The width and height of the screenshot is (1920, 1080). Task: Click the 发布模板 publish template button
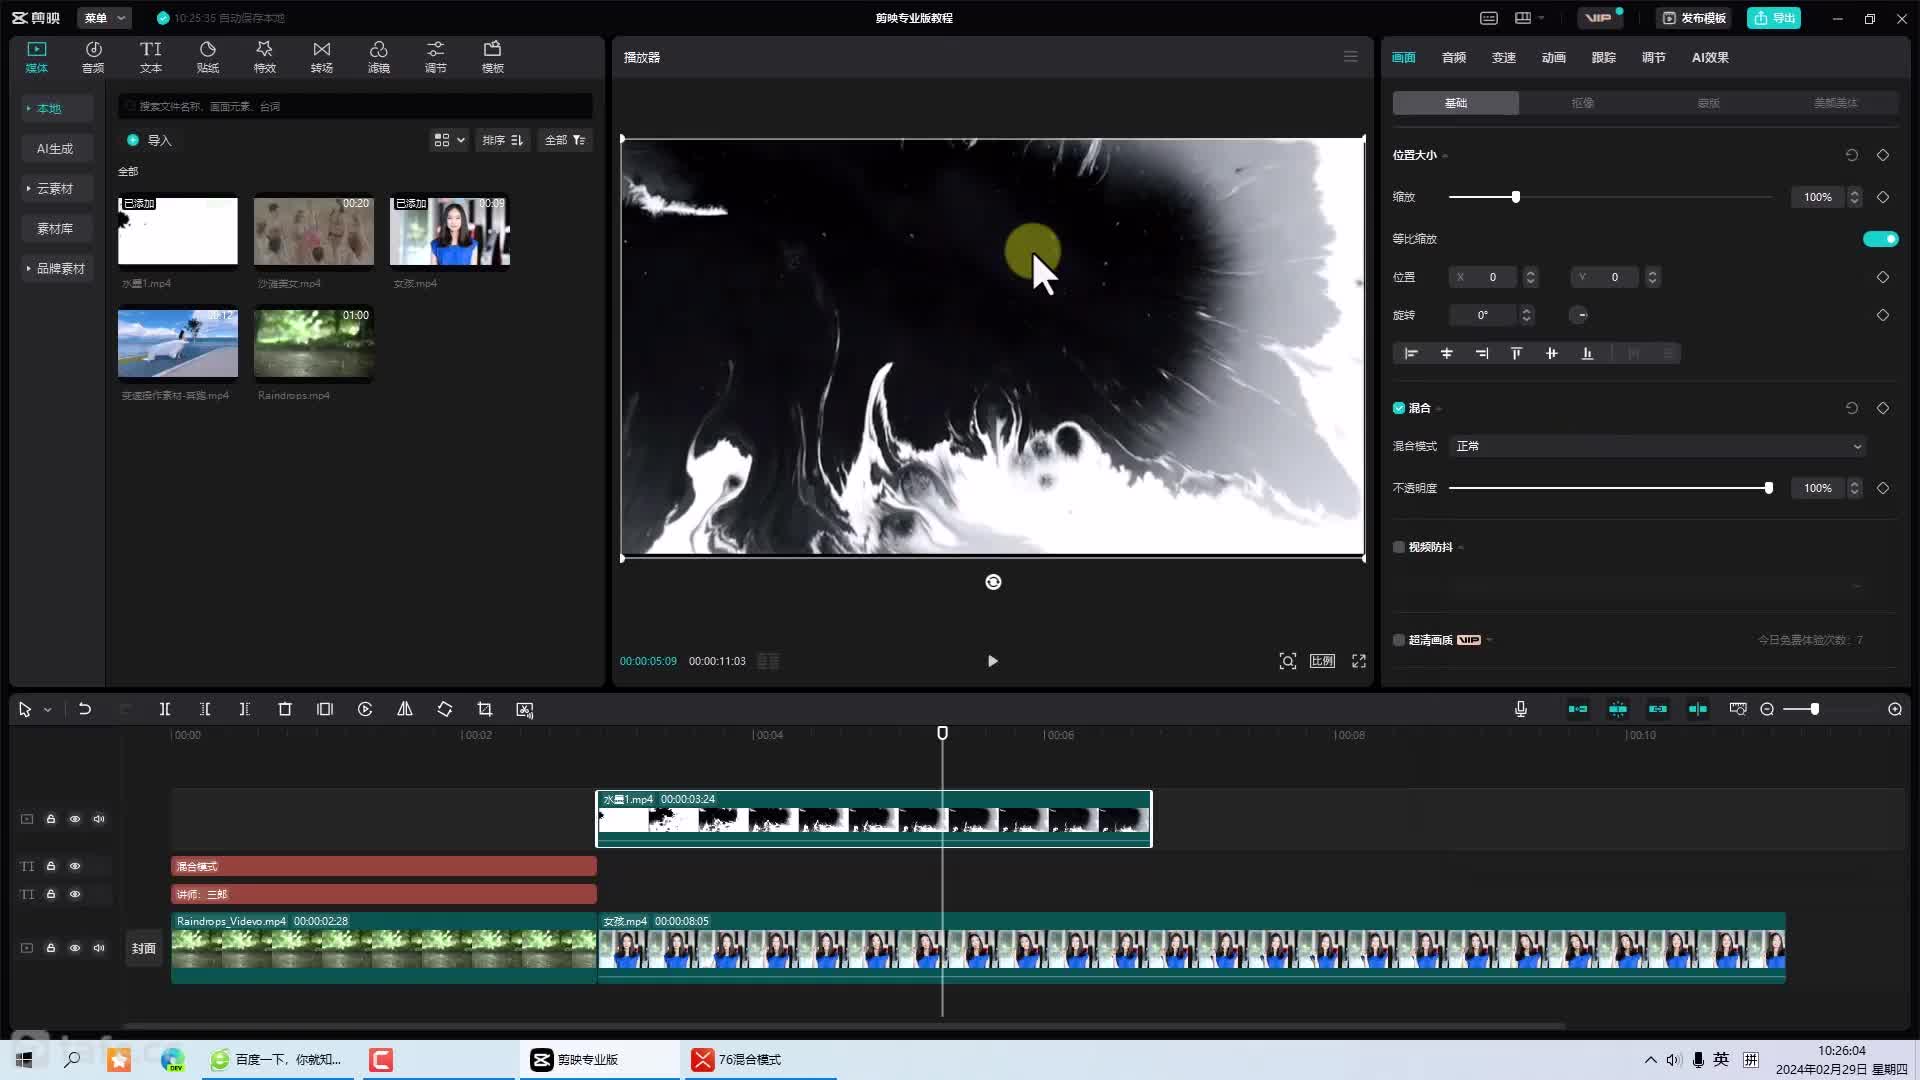coord(1694,18)
